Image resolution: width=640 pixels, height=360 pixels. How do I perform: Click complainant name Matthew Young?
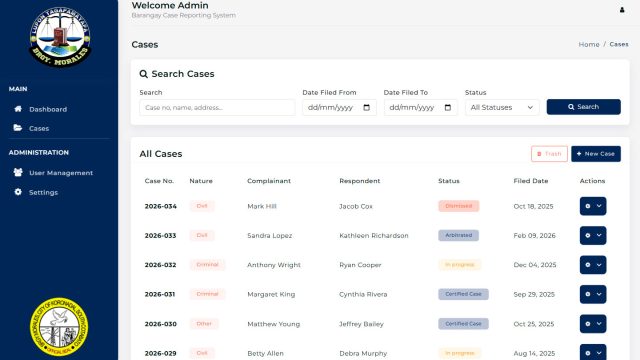point(273,324)
